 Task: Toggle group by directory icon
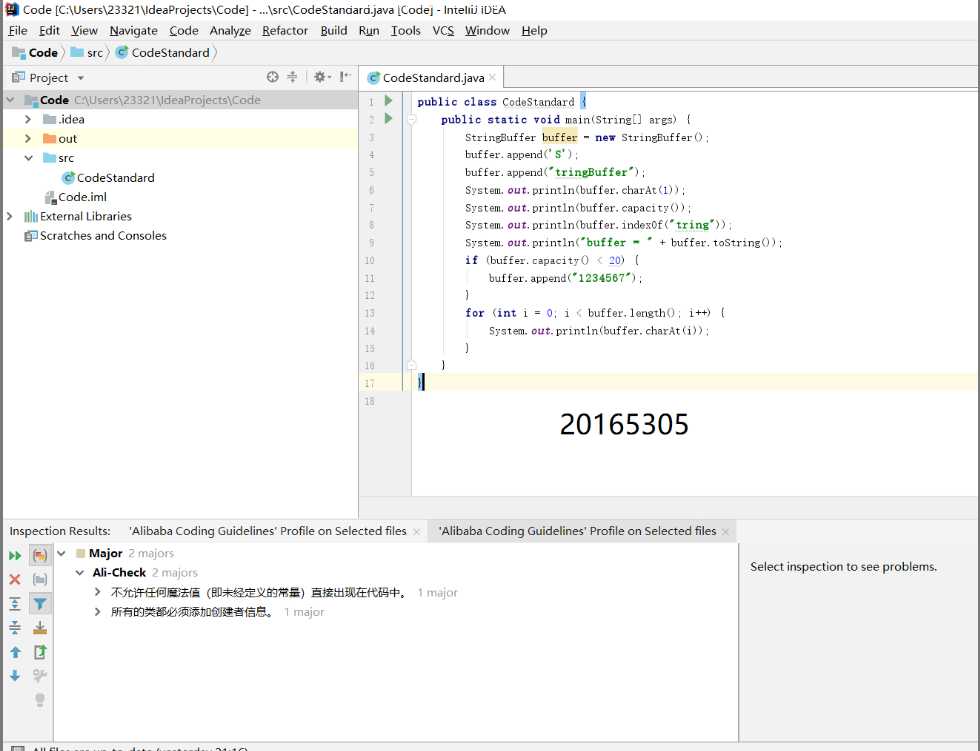(x=40, y=579)
